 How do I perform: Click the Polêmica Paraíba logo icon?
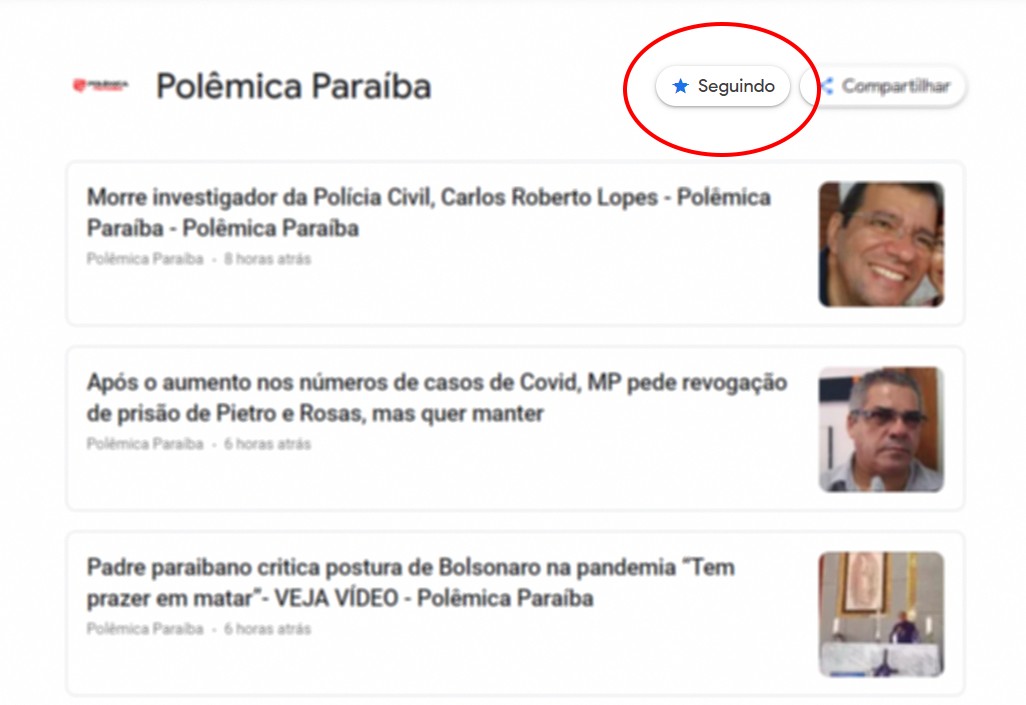(x=100, y=86)
